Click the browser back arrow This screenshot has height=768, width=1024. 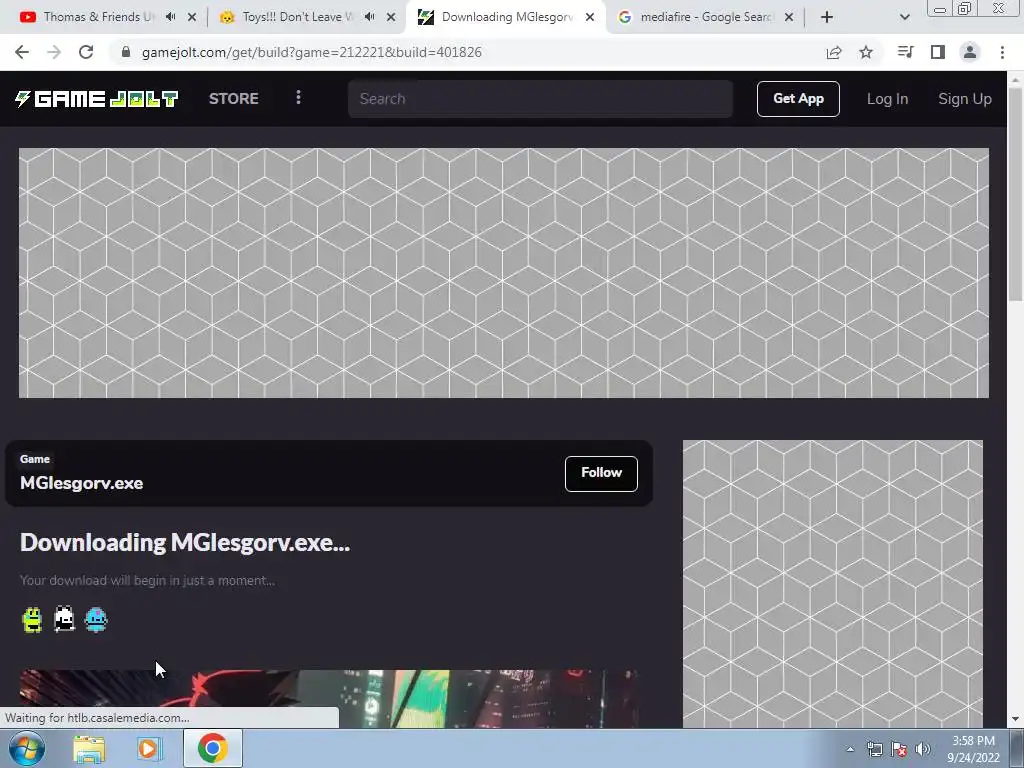click(22, 52)
